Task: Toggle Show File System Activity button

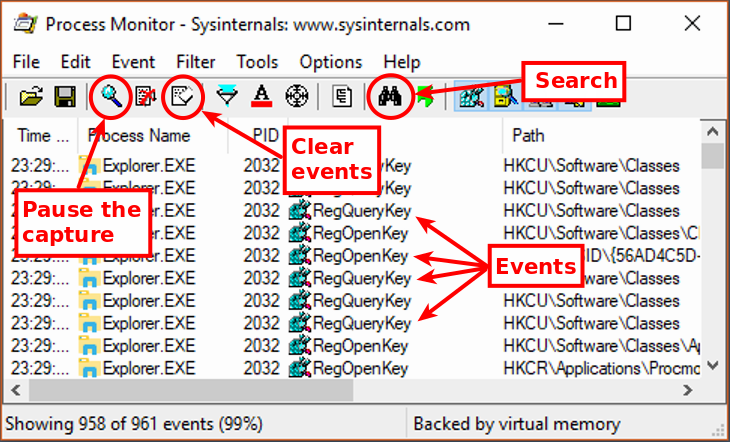Action: [x=505, y=97]
